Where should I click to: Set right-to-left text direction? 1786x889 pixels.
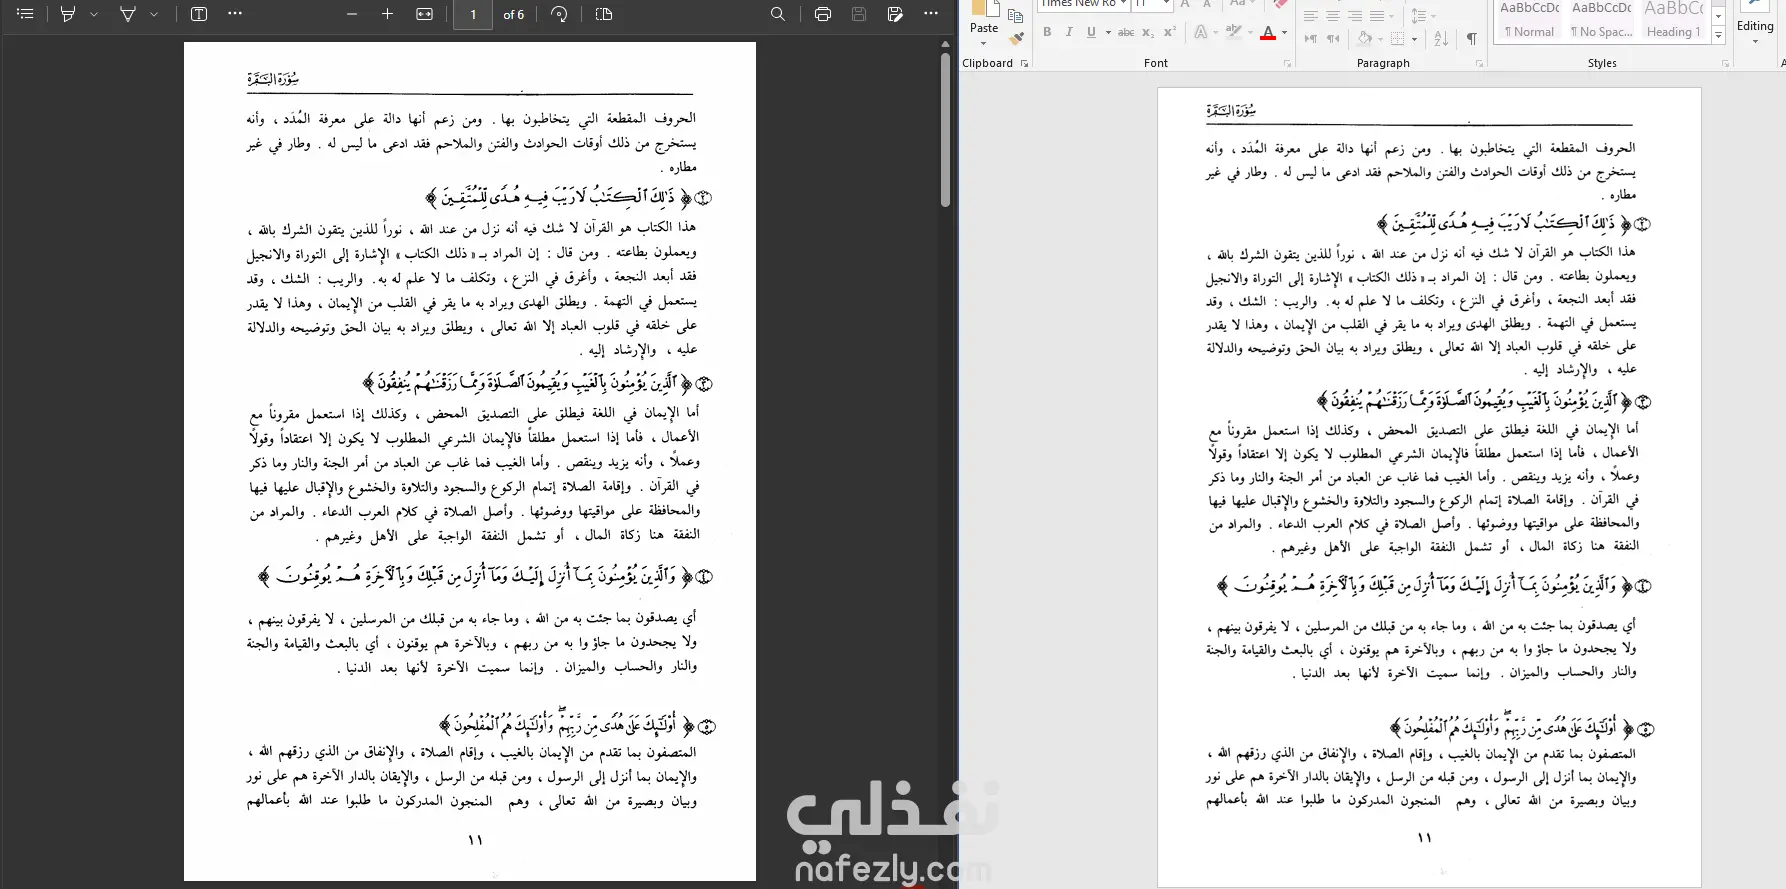coord(1333,39)
